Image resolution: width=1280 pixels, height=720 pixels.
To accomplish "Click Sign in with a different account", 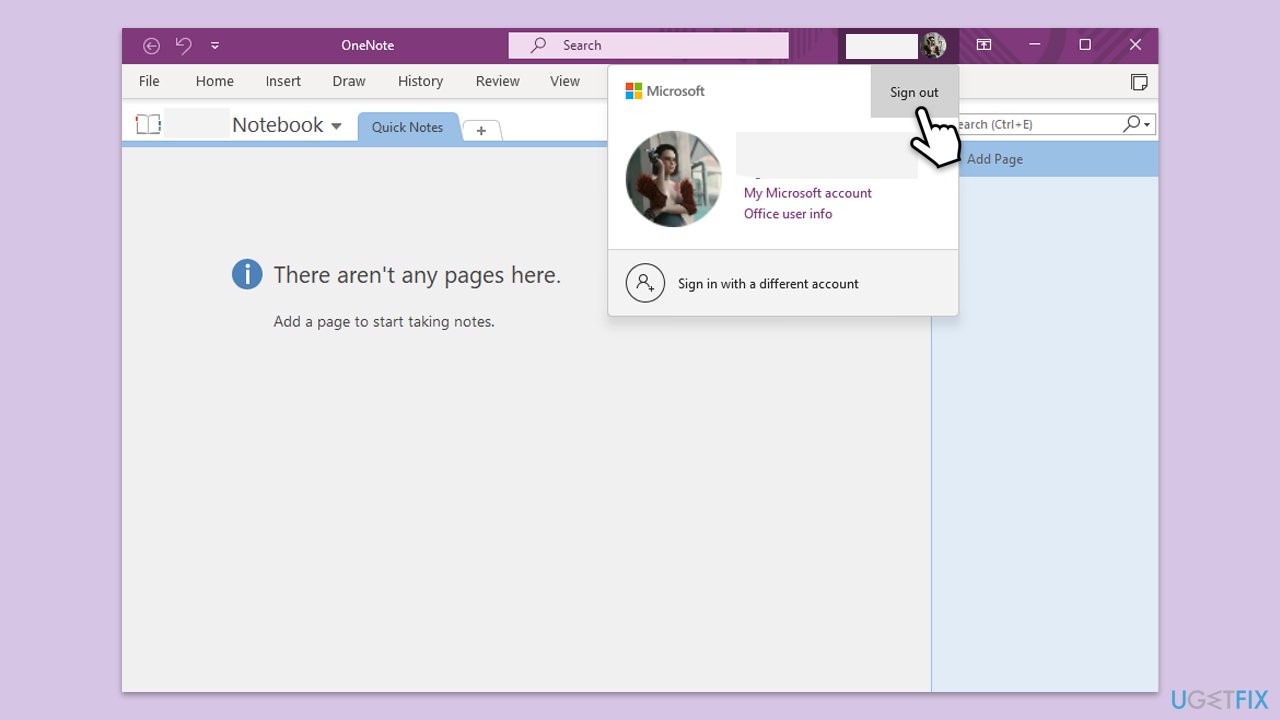I will (783, 284).
